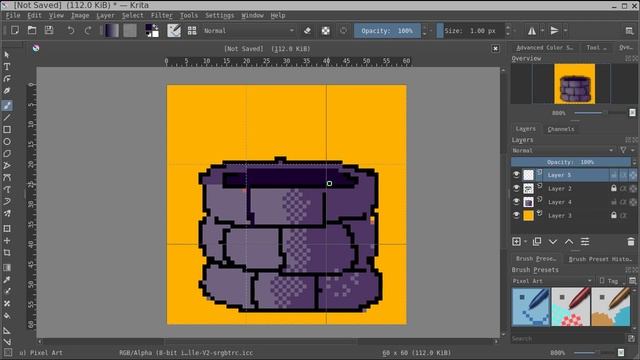Open toolbar blending mode Normal dropdown
Image resolution: width=640 pixels, height=360 pixels.
pyautogui.click(x=249, y=31)
